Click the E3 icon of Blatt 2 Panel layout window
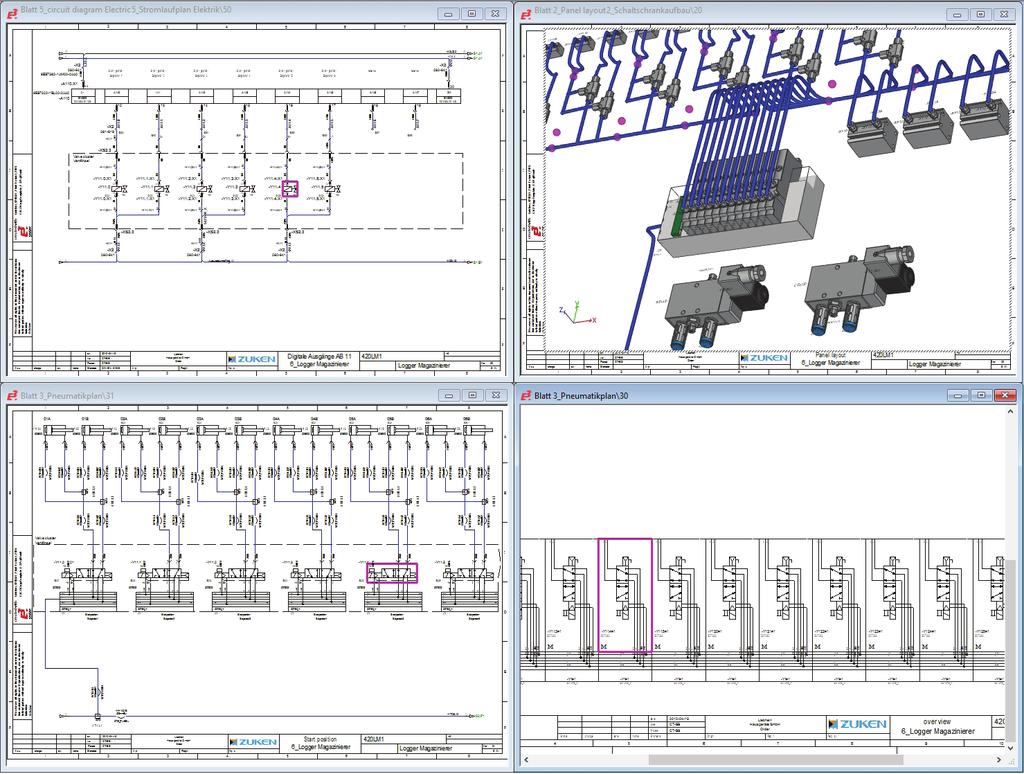1024x774 pixels. pyautogui.click(x=525, y=12)
